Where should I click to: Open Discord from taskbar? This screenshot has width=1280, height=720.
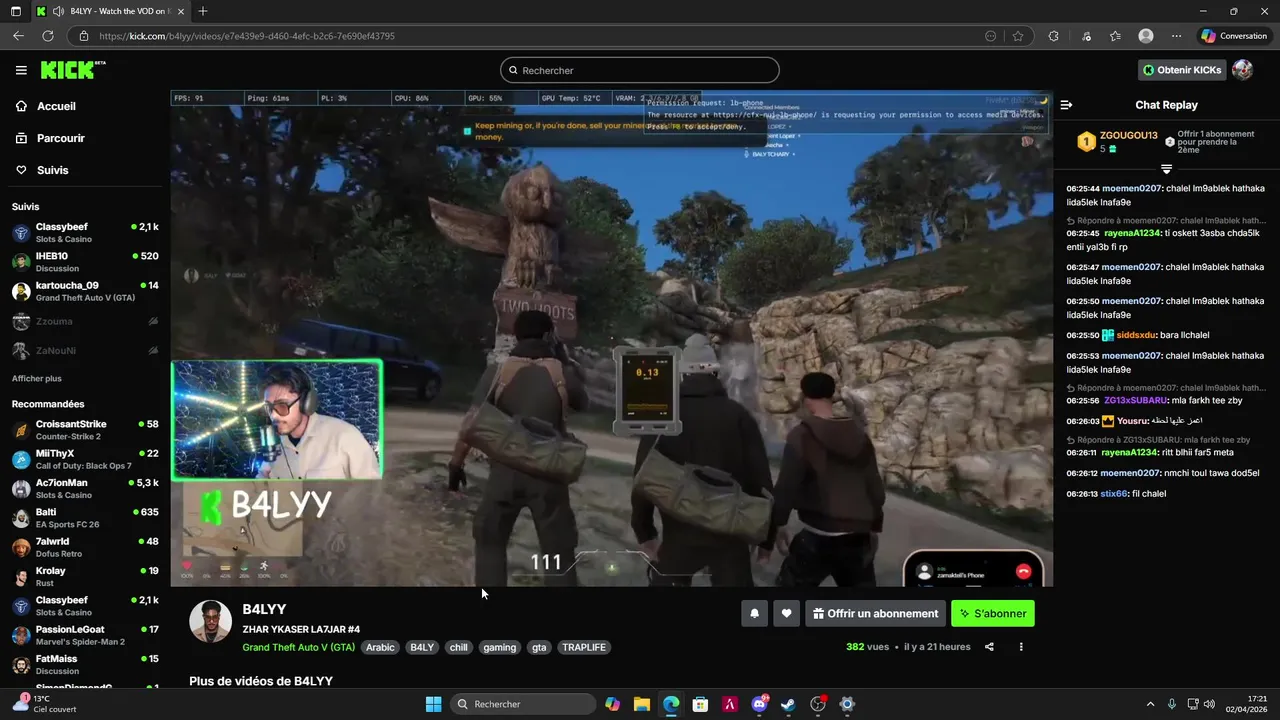pyautogui.click(x=759, y=704)
